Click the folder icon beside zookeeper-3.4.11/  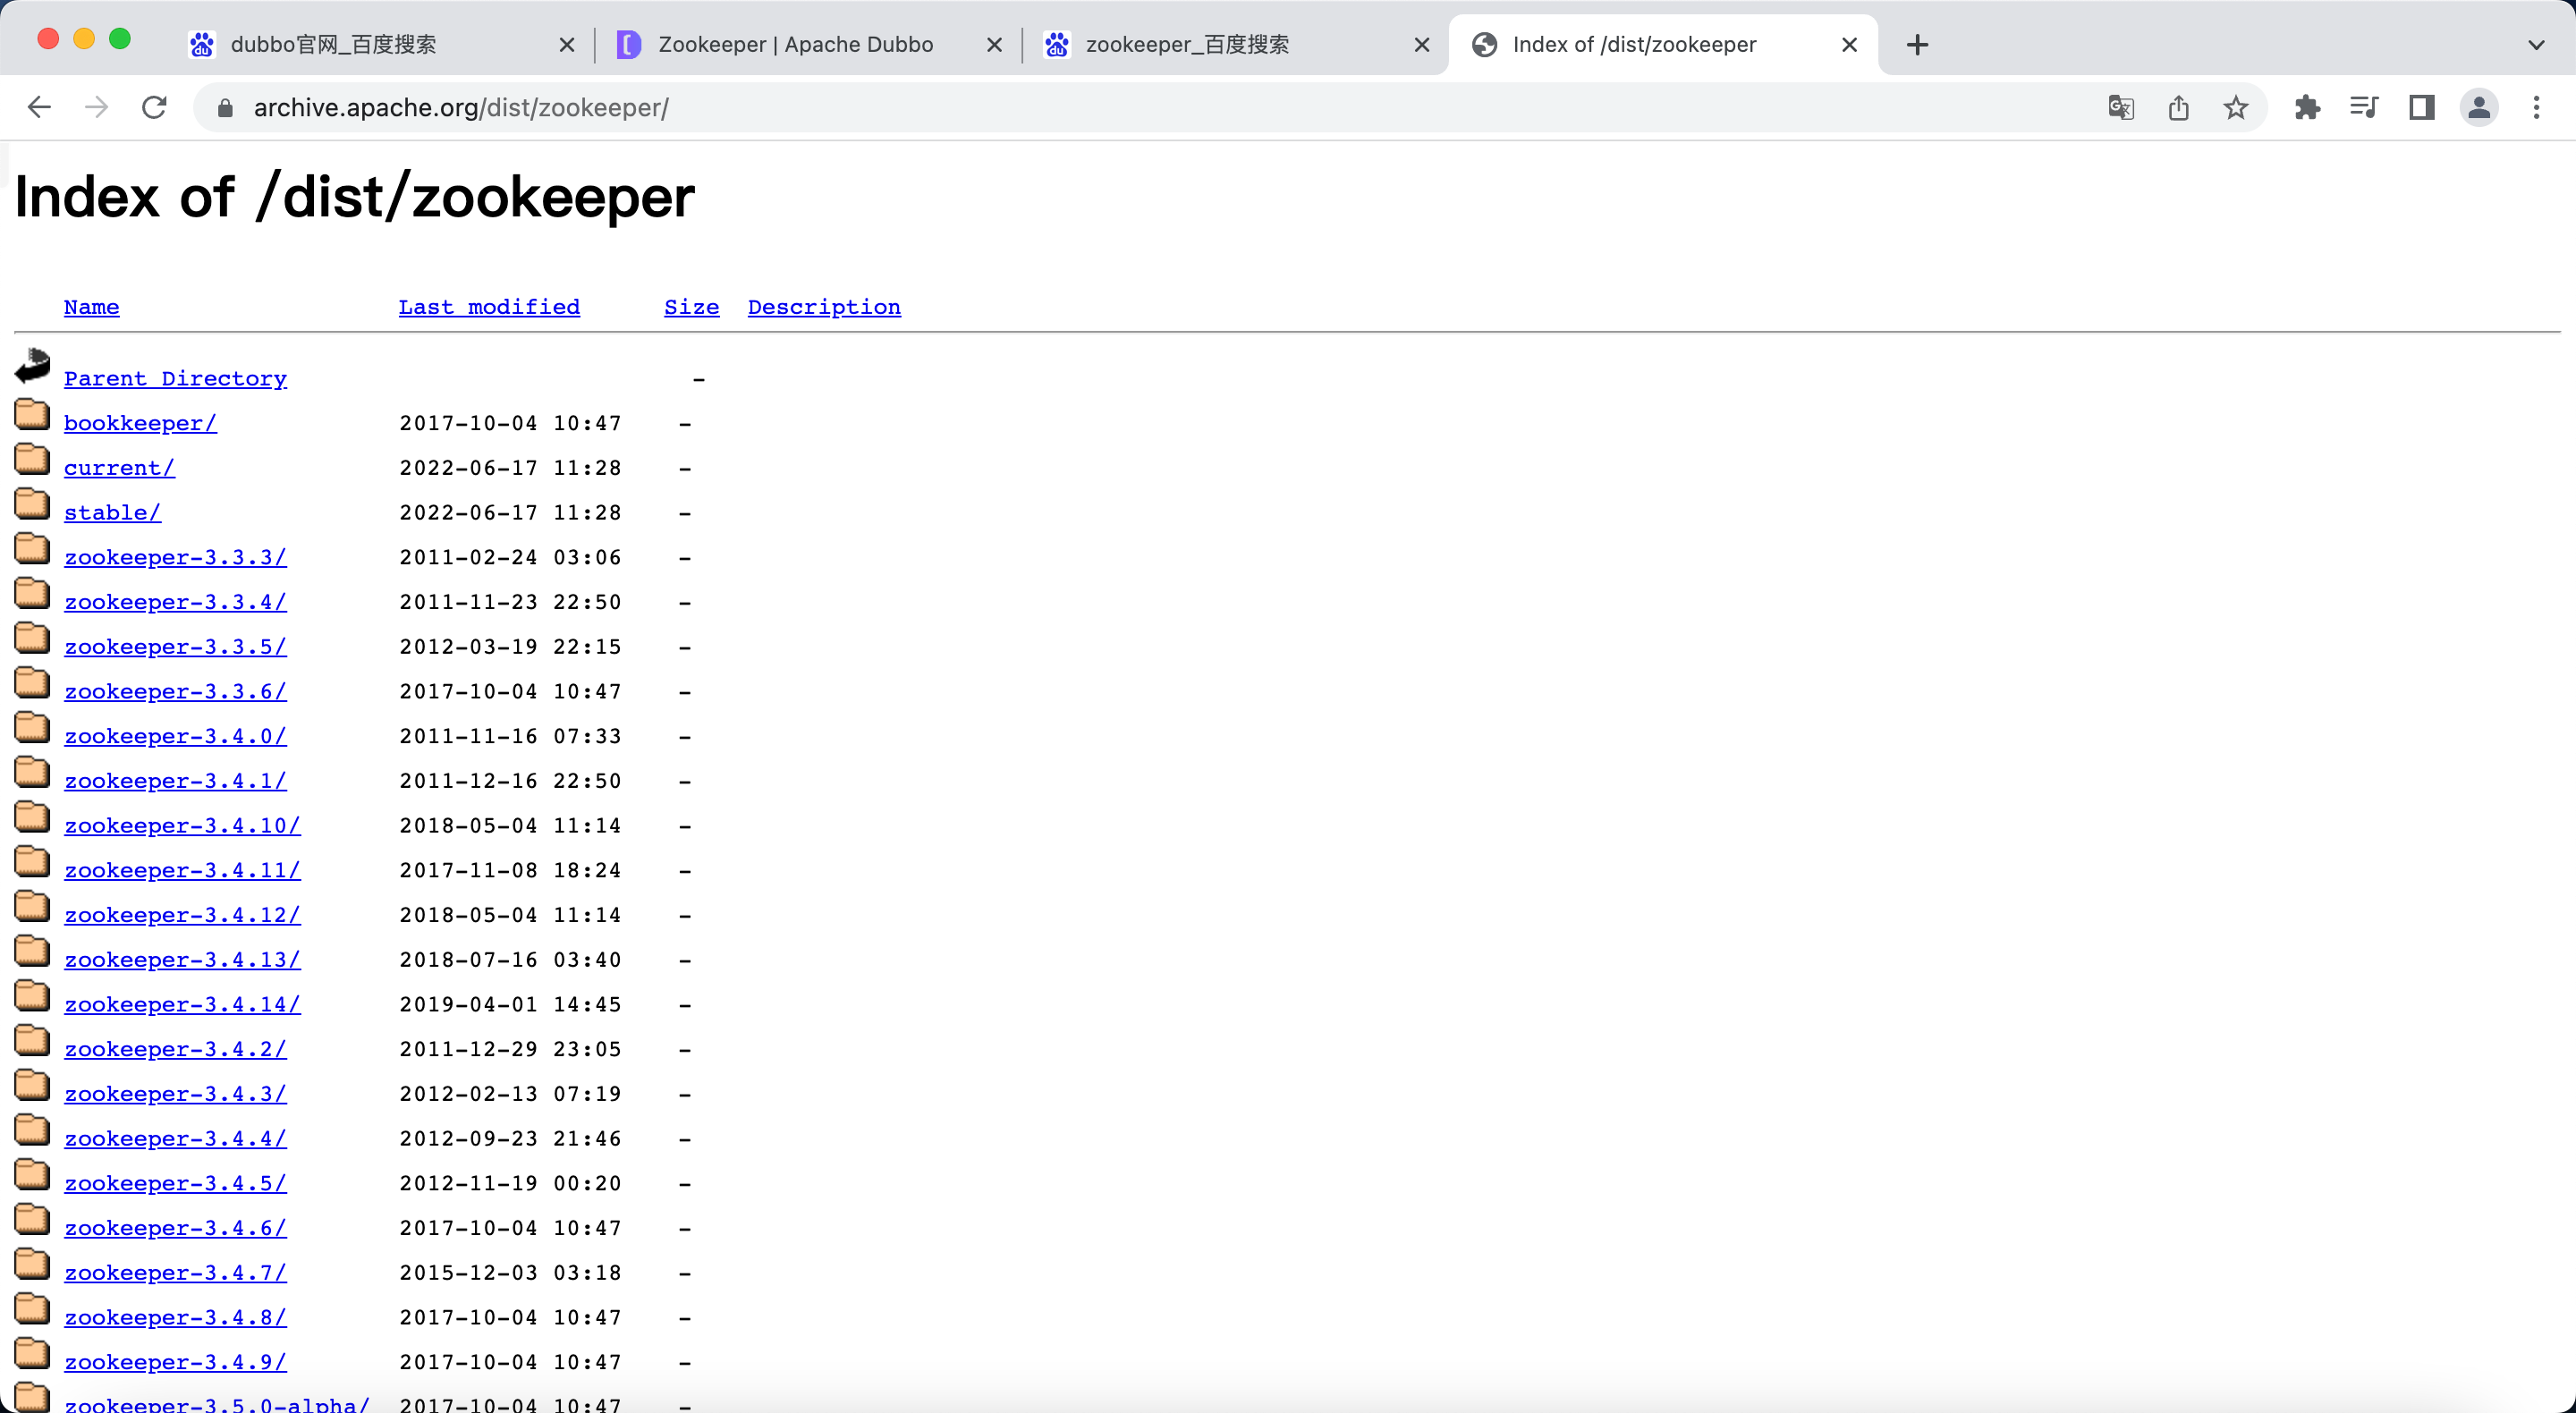[x=32, y=861]
